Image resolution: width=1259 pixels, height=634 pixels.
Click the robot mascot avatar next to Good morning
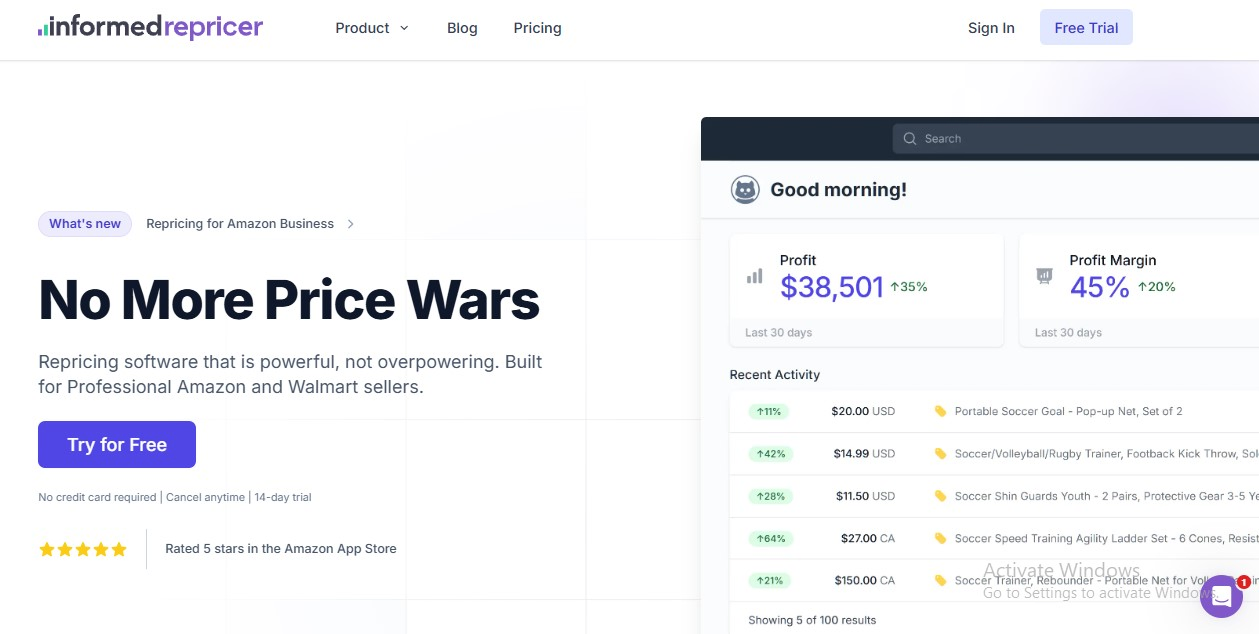coord(745,189)
